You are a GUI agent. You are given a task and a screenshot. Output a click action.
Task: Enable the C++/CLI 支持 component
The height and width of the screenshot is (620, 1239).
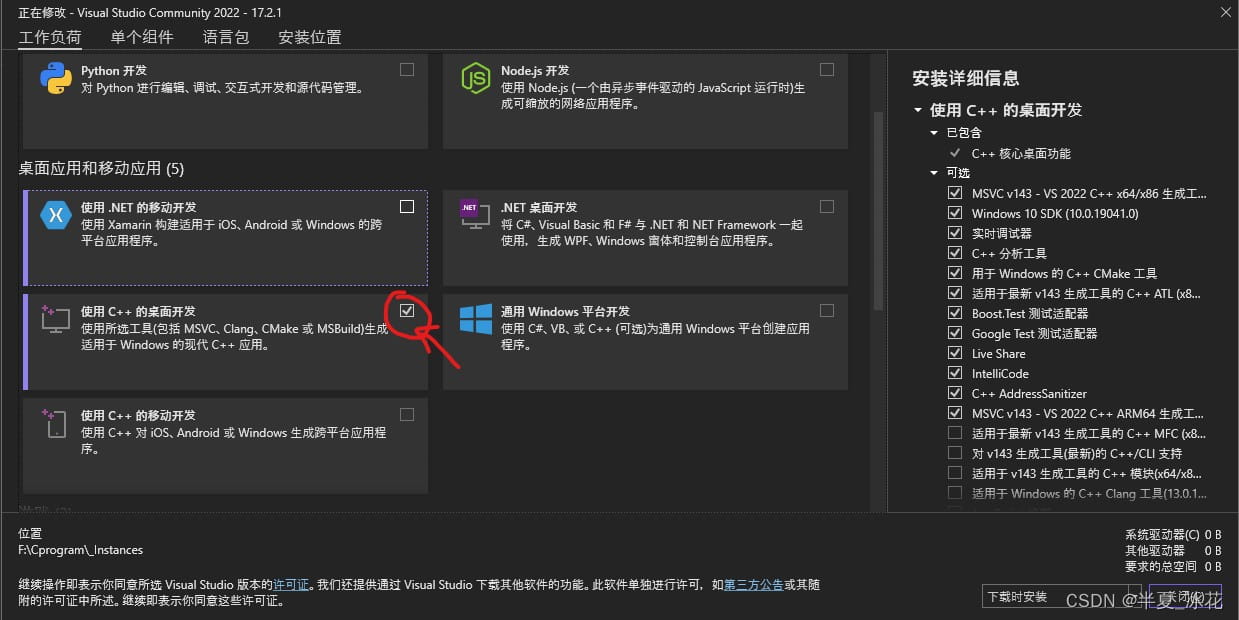[x=954, y=453]
